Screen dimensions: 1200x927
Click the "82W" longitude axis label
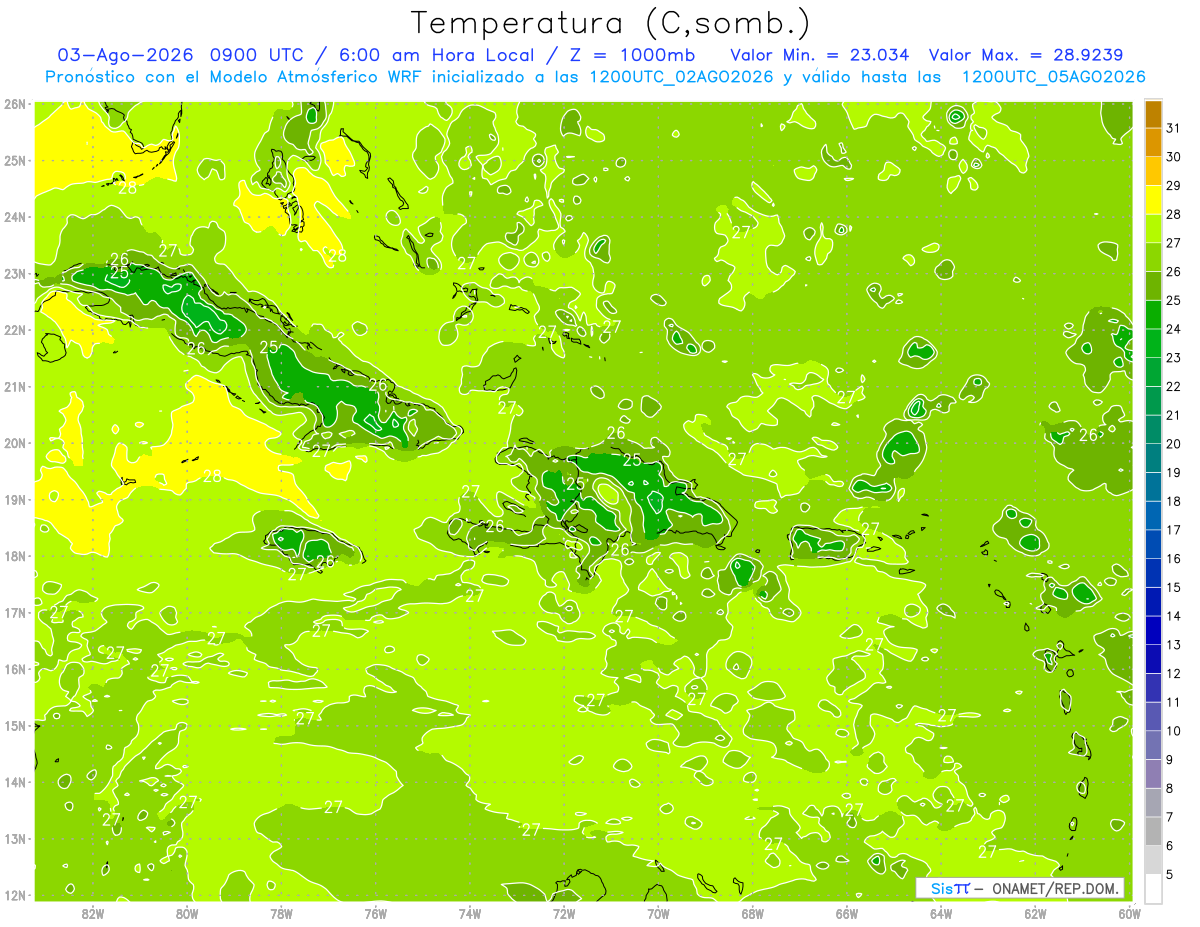tap(93, 913)
